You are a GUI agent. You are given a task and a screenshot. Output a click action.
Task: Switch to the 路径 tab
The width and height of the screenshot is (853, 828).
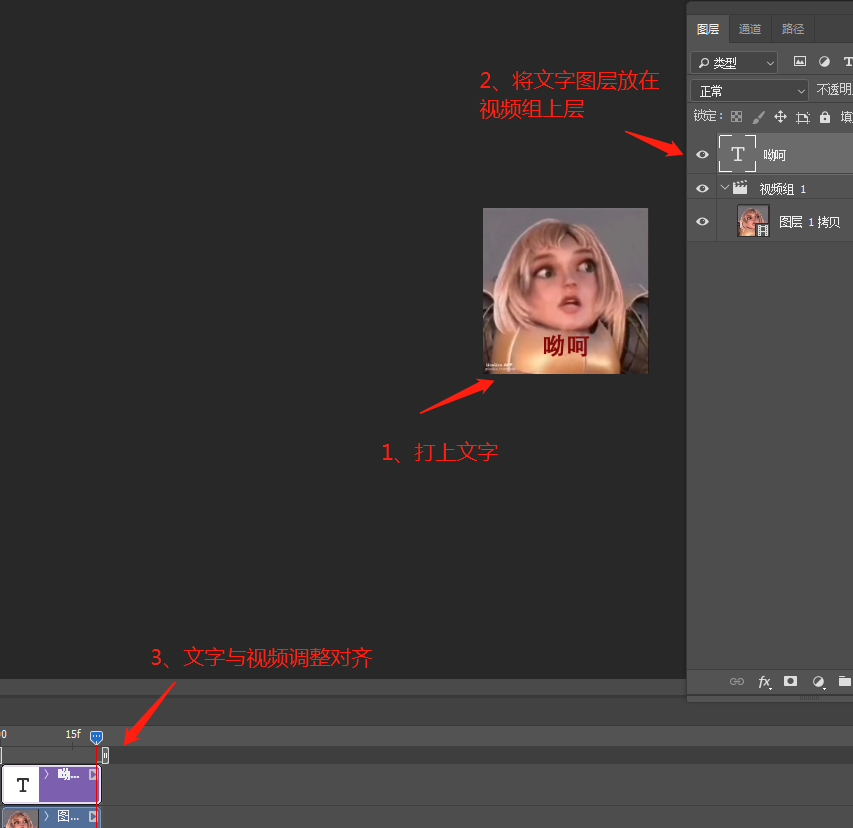point(793,29)
